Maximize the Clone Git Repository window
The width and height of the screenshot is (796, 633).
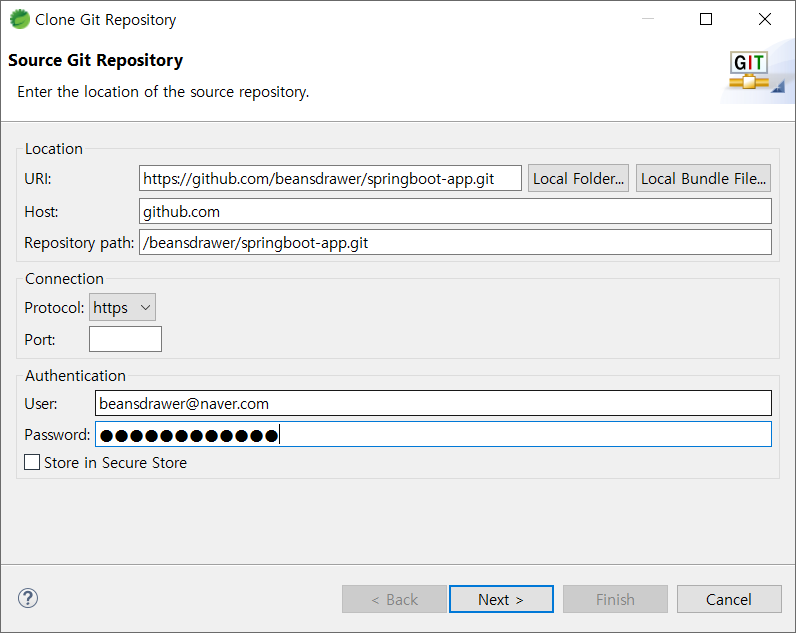[x=706, y=19]
